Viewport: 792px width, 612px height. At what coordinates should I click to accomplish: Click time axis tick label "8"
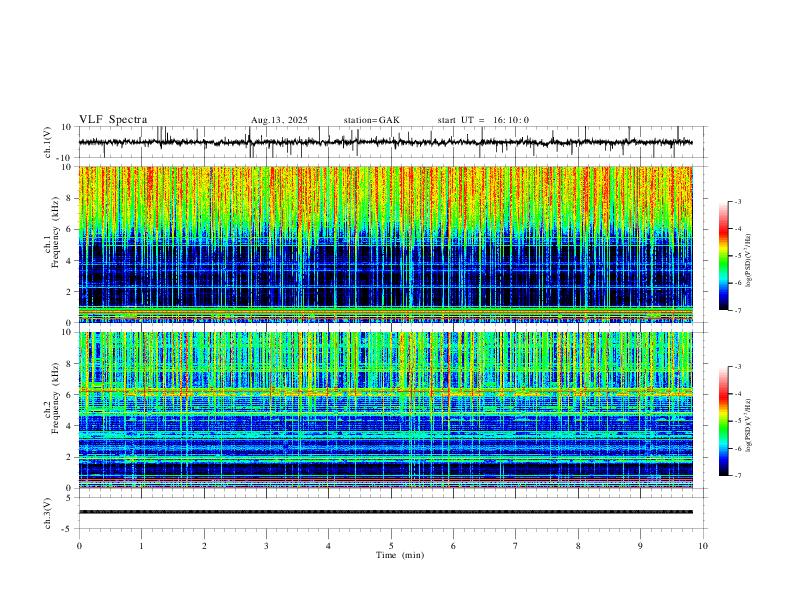(x=578, y=546)
